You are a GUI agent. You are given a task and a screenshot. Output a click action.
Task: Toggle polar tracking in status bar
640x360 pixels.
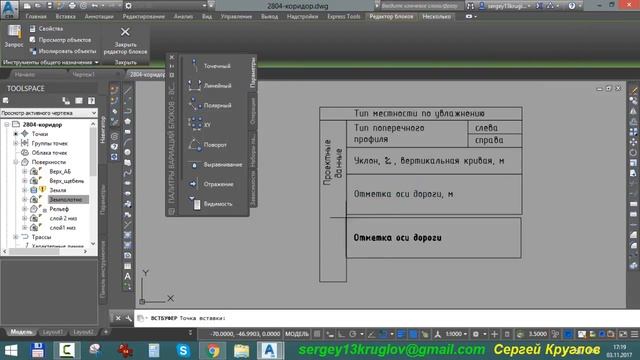coord(353,334)
